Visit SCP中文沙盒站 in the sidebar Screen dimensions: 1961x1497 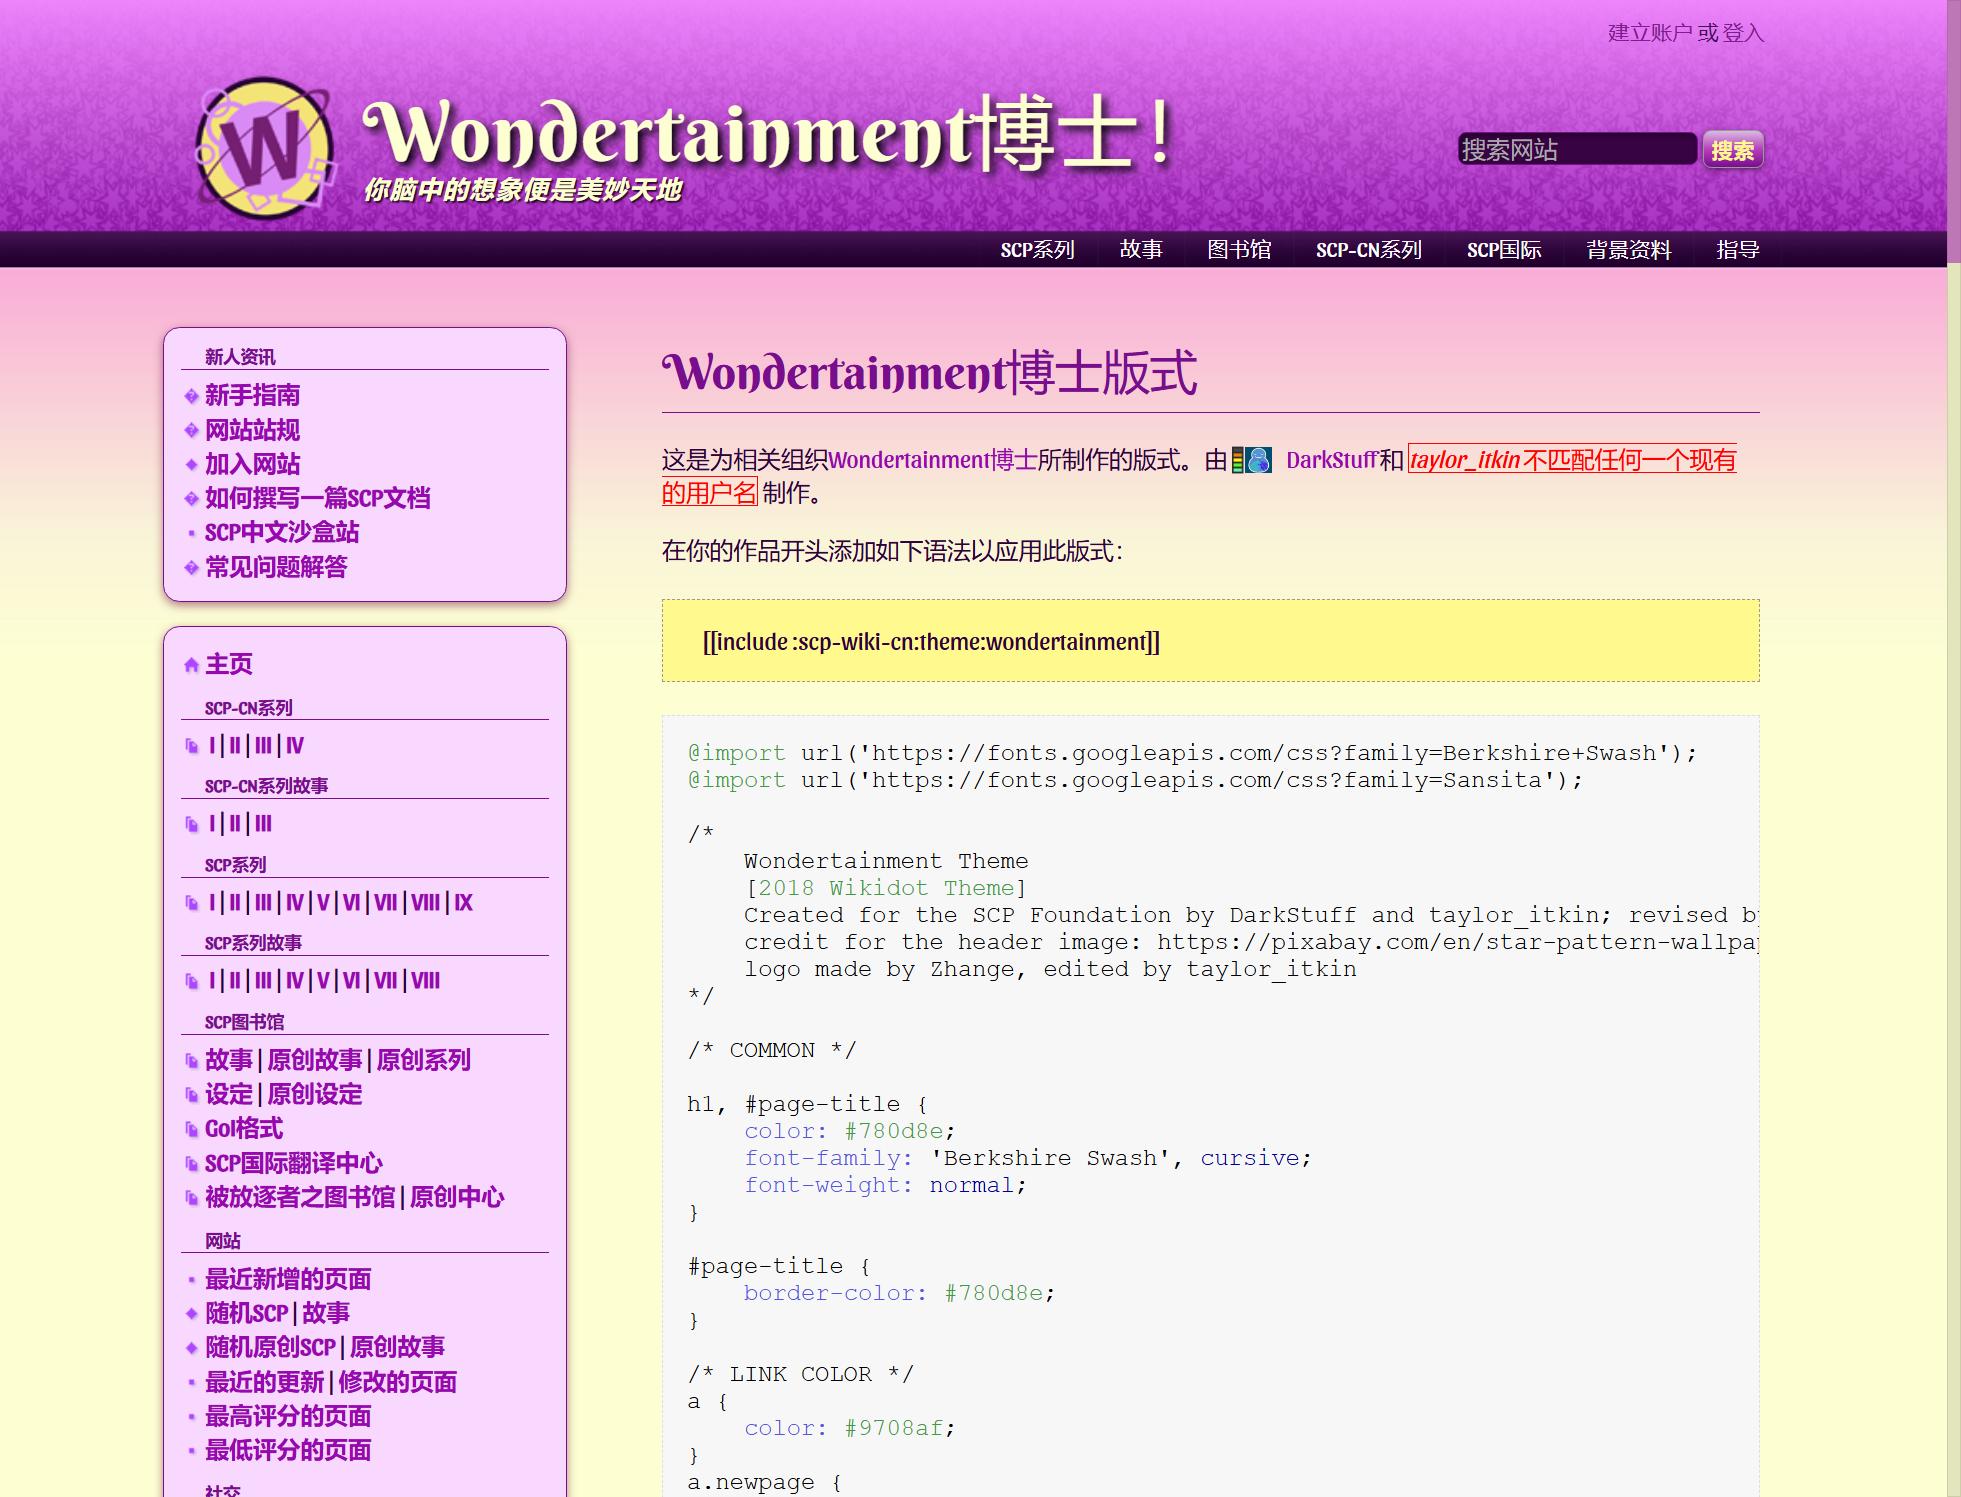pos(283,532)
